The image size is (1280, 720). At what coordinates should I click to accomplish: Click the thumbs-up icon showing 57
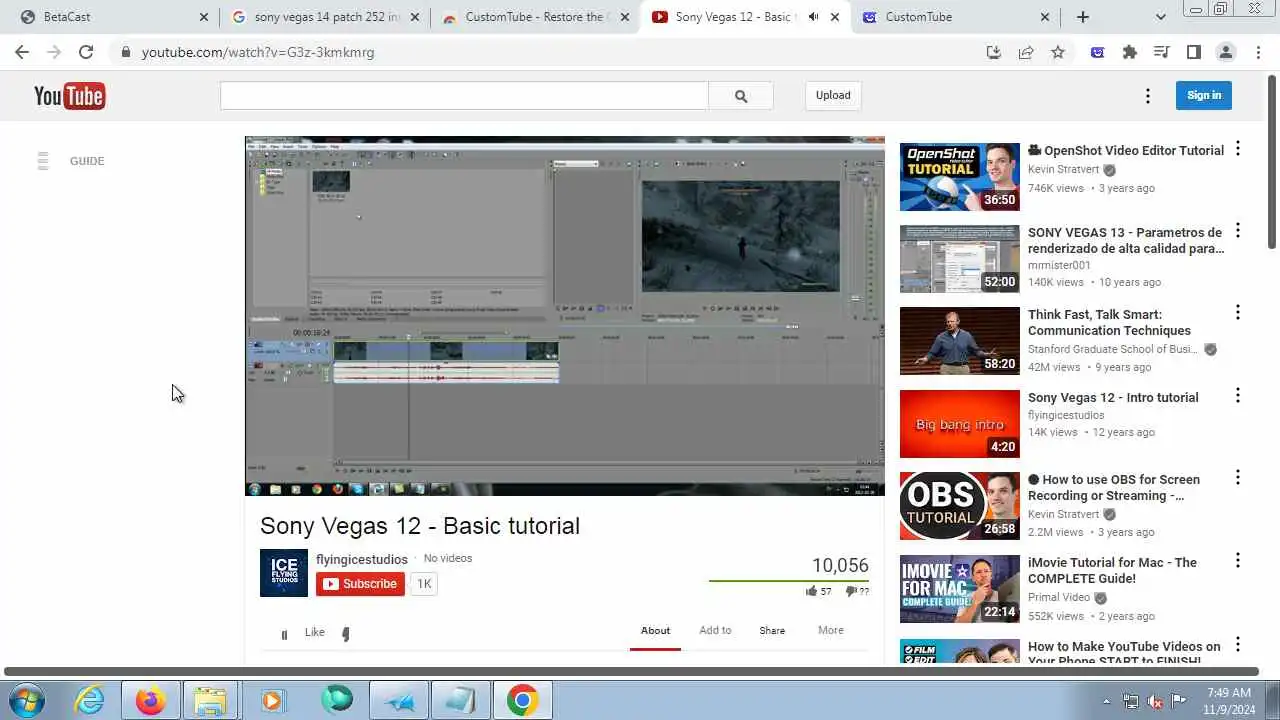pos(811,591)
